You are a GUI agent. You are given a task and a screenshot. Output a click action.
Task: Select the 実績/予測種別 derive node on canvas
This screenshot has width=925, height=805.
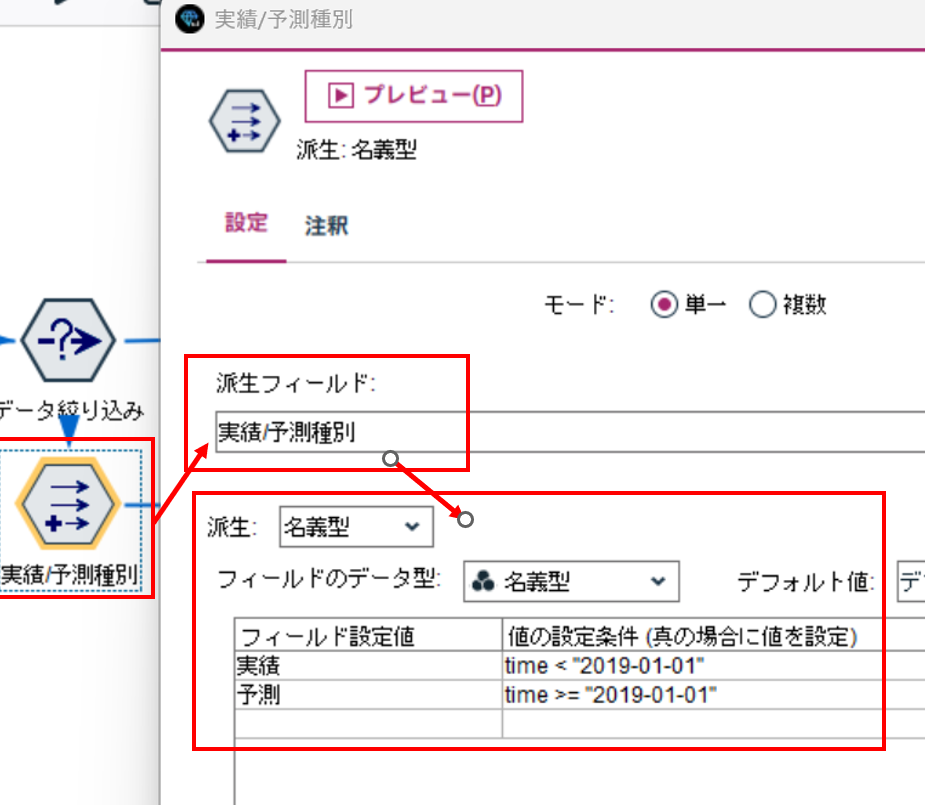point(68,503)
